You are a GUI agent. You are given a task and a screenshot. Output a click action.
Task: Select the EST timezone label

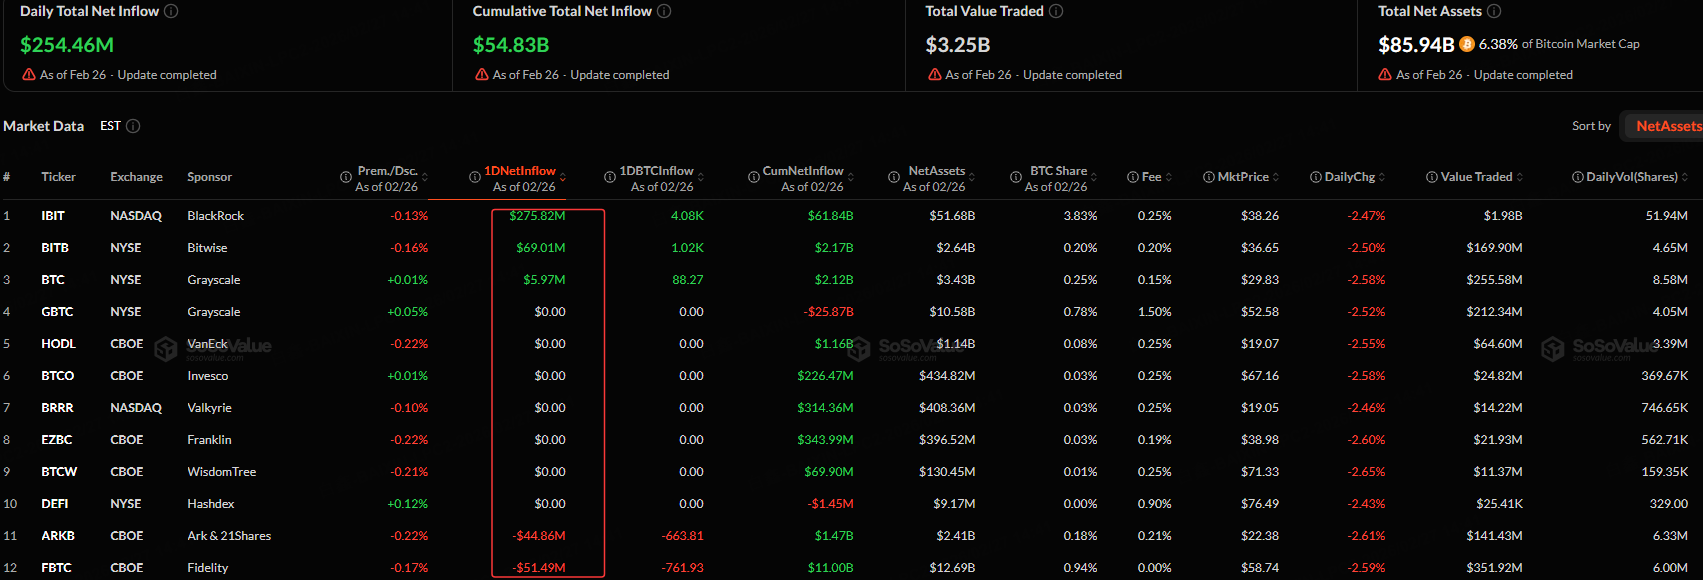pyautogui.click(x=110, y=126)
